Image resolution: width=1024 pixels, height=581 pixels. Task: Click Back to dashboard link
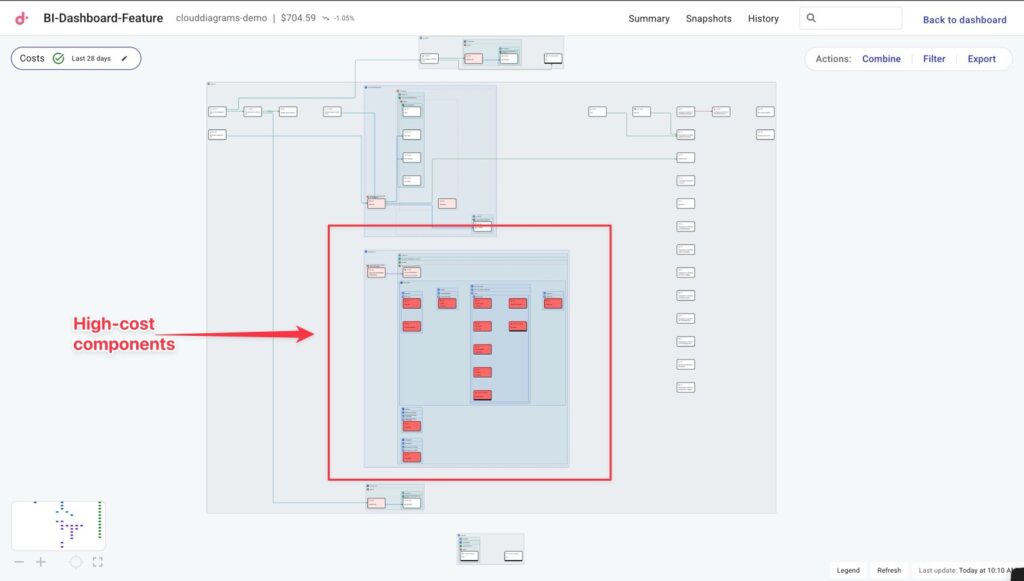pyautogui.click(x=964, y=20)
